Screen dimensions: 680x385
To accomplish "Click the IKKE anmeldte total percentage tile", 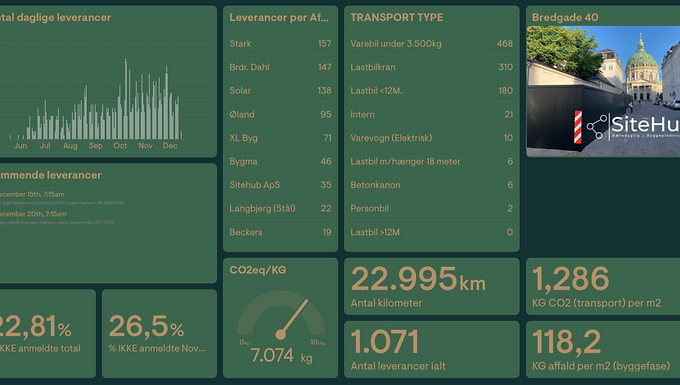I will click(x=48, y=333).
